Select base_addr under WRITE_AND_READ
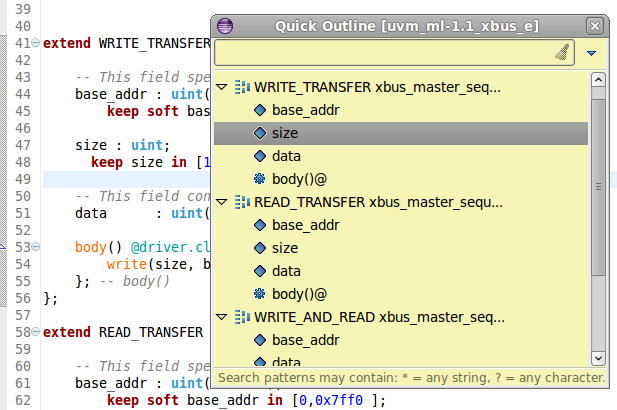Viewport: 617px width, 410px height. [x=306, y=340]
